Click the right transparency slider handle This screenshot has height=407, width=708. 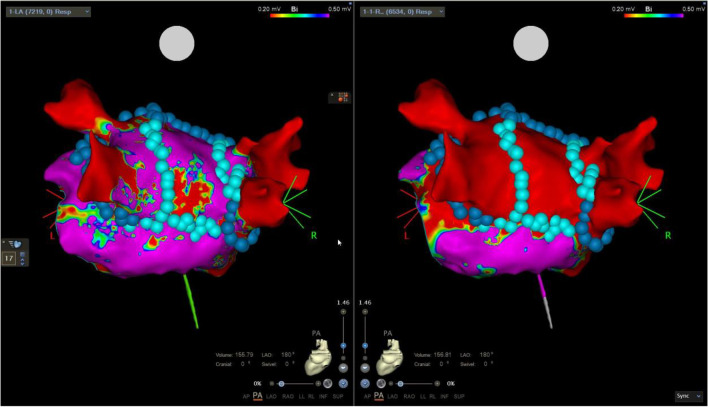401,384
